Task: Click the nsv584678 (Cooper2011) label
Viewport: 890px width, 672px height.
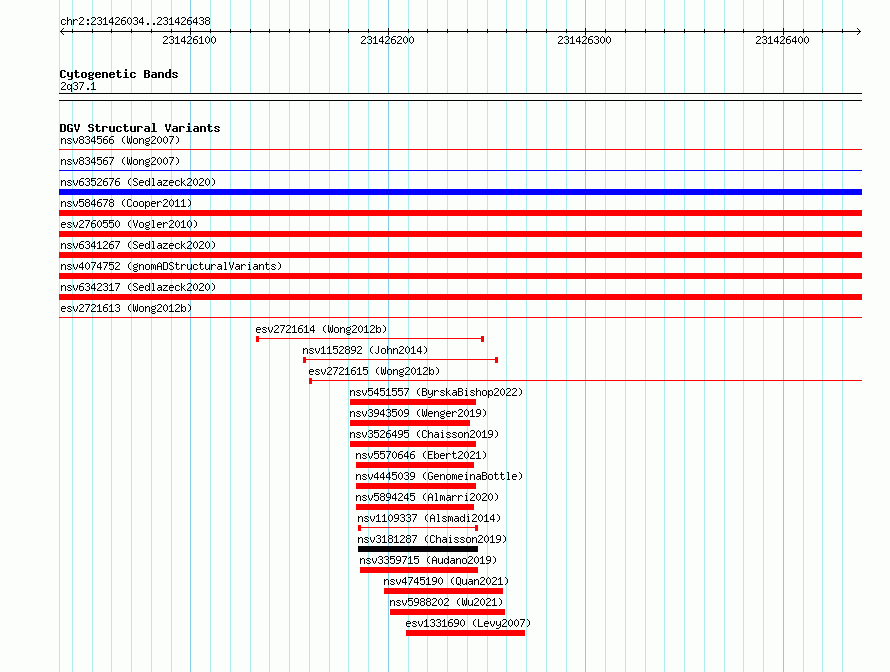Action: click(126, 203)
